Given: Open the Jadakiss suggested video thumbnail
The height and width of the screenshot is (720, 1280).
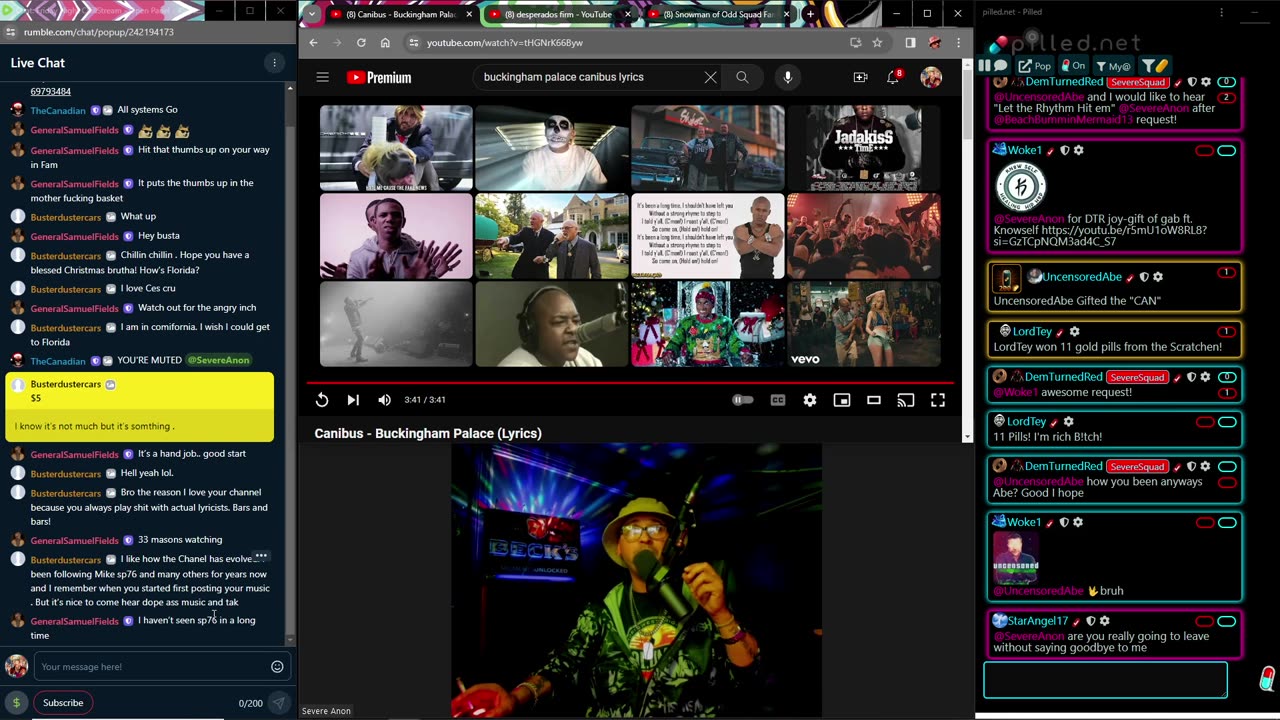Looking at the screenshot, I should pyautogui.click(x=863, y=148).
